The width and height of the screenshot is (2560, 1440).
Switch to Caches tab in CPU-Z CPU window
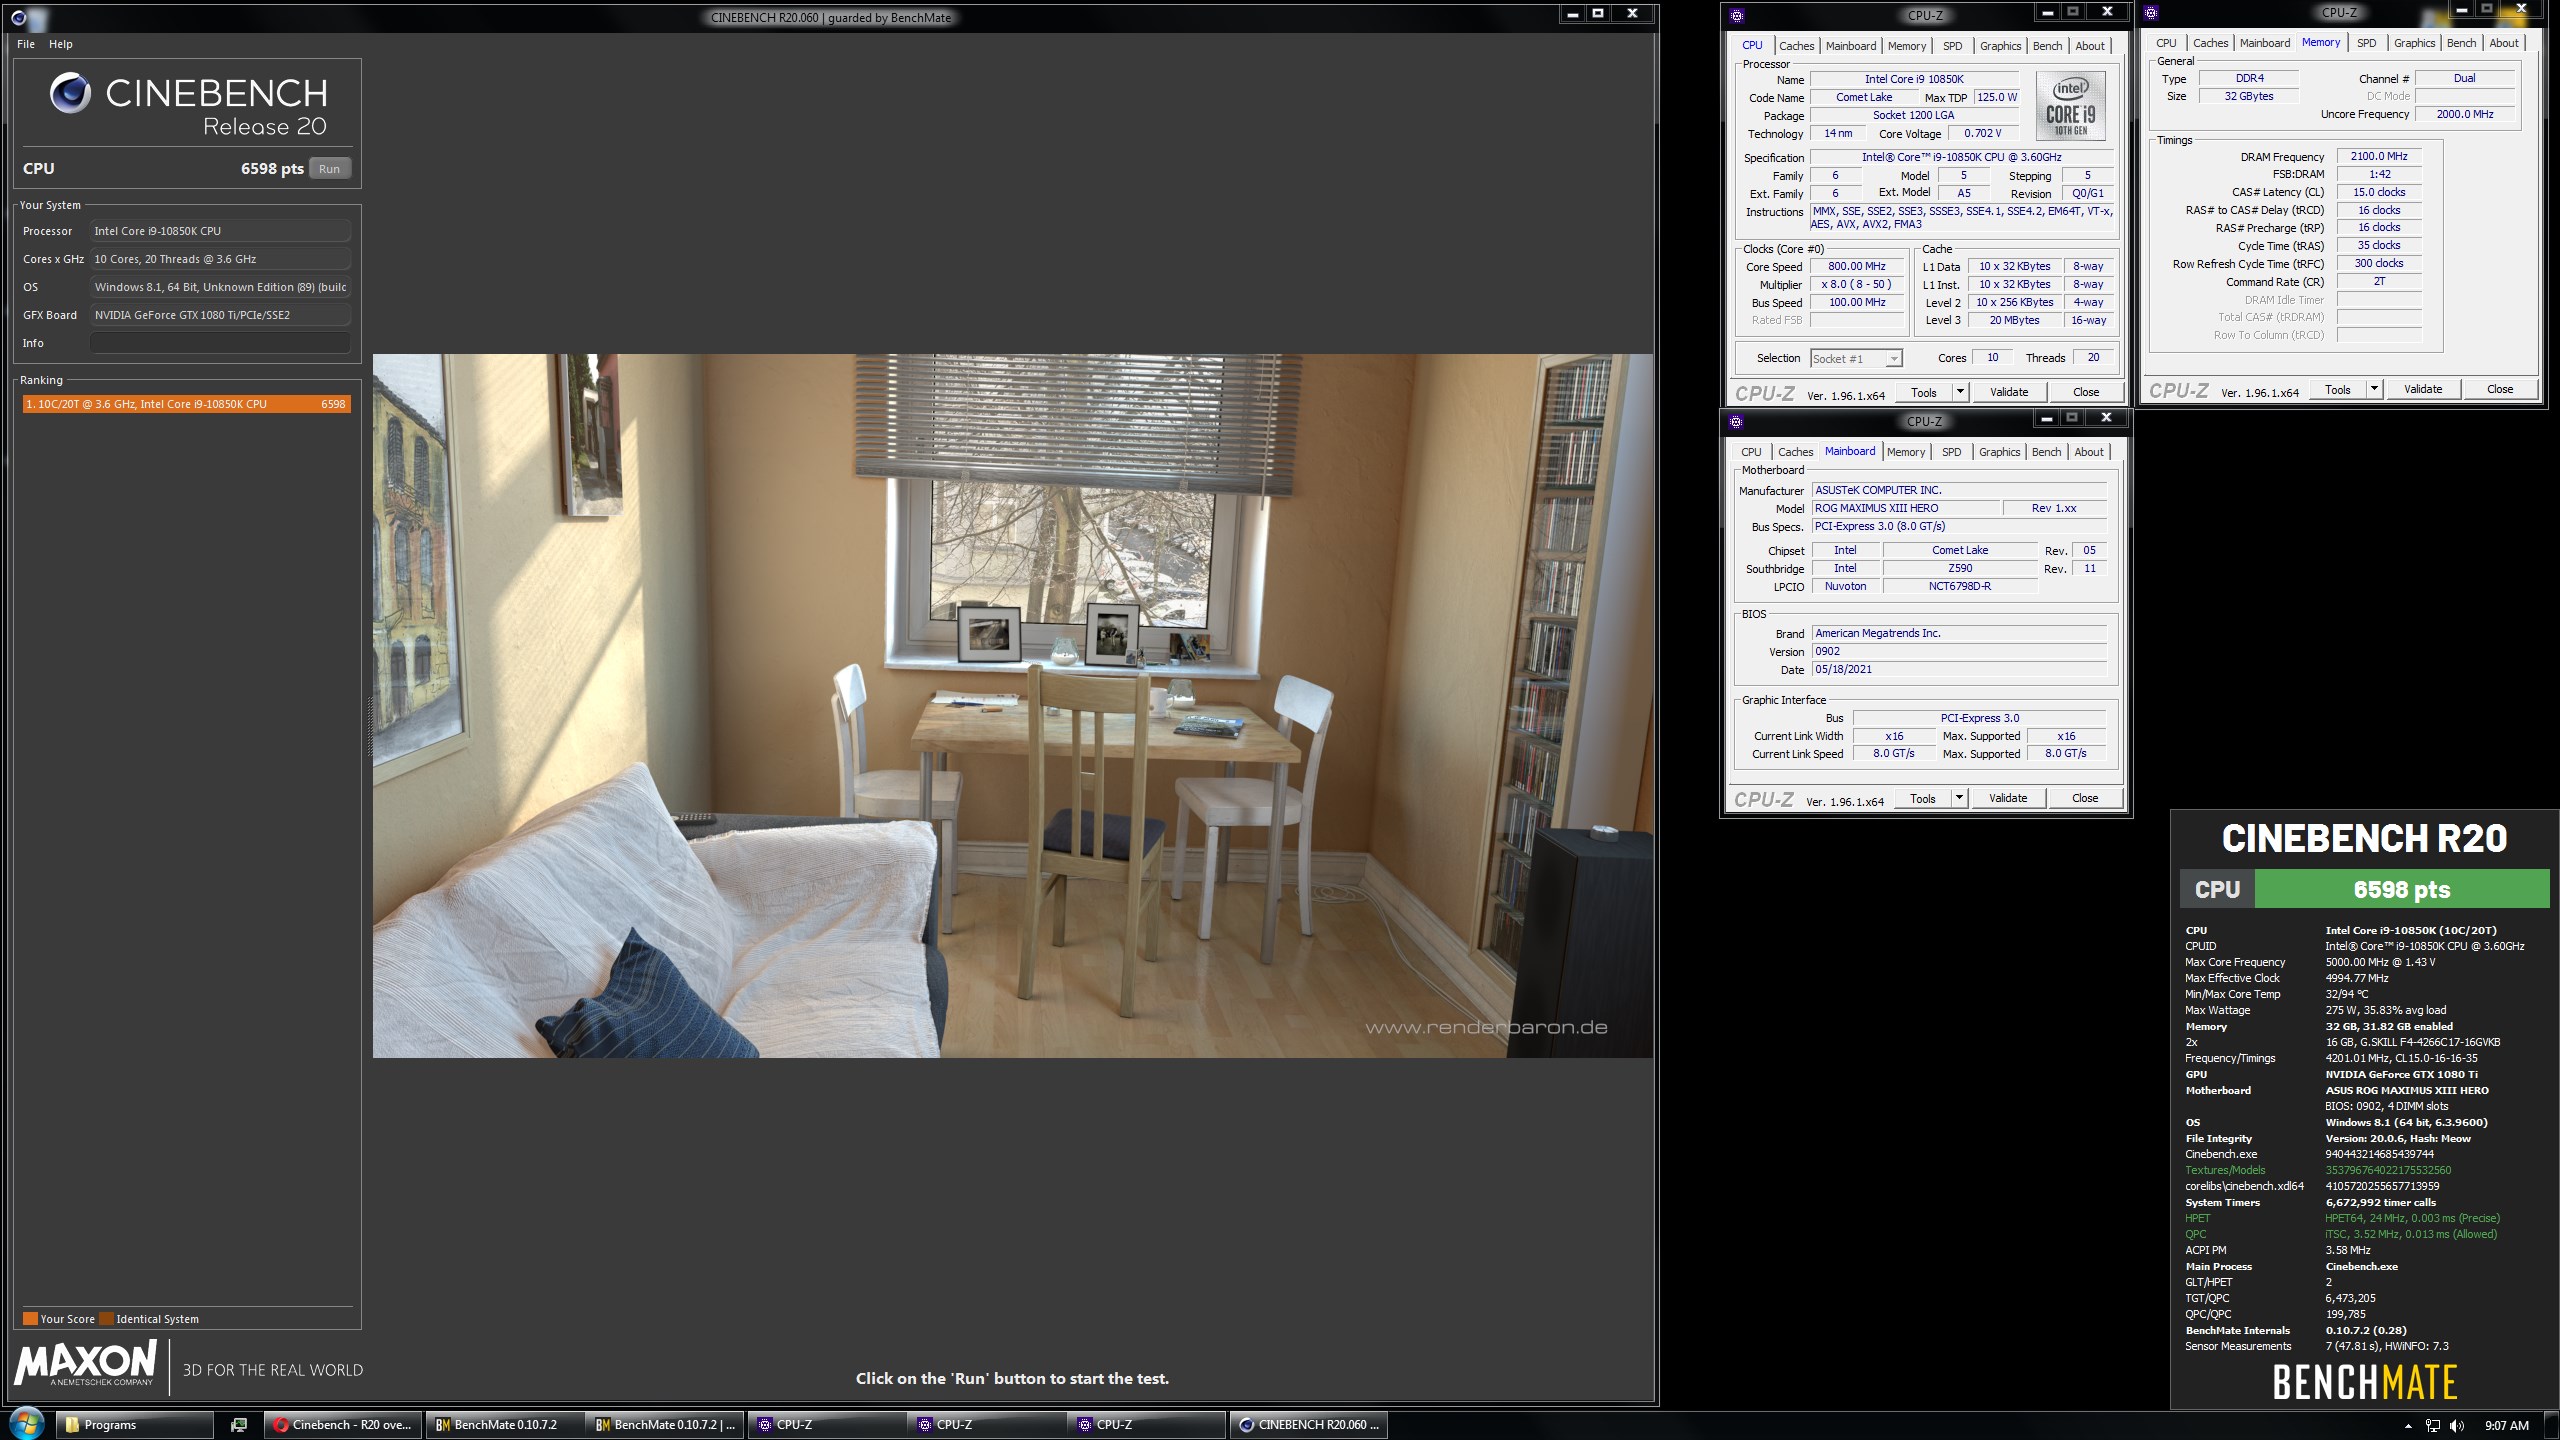[1796, 46]
